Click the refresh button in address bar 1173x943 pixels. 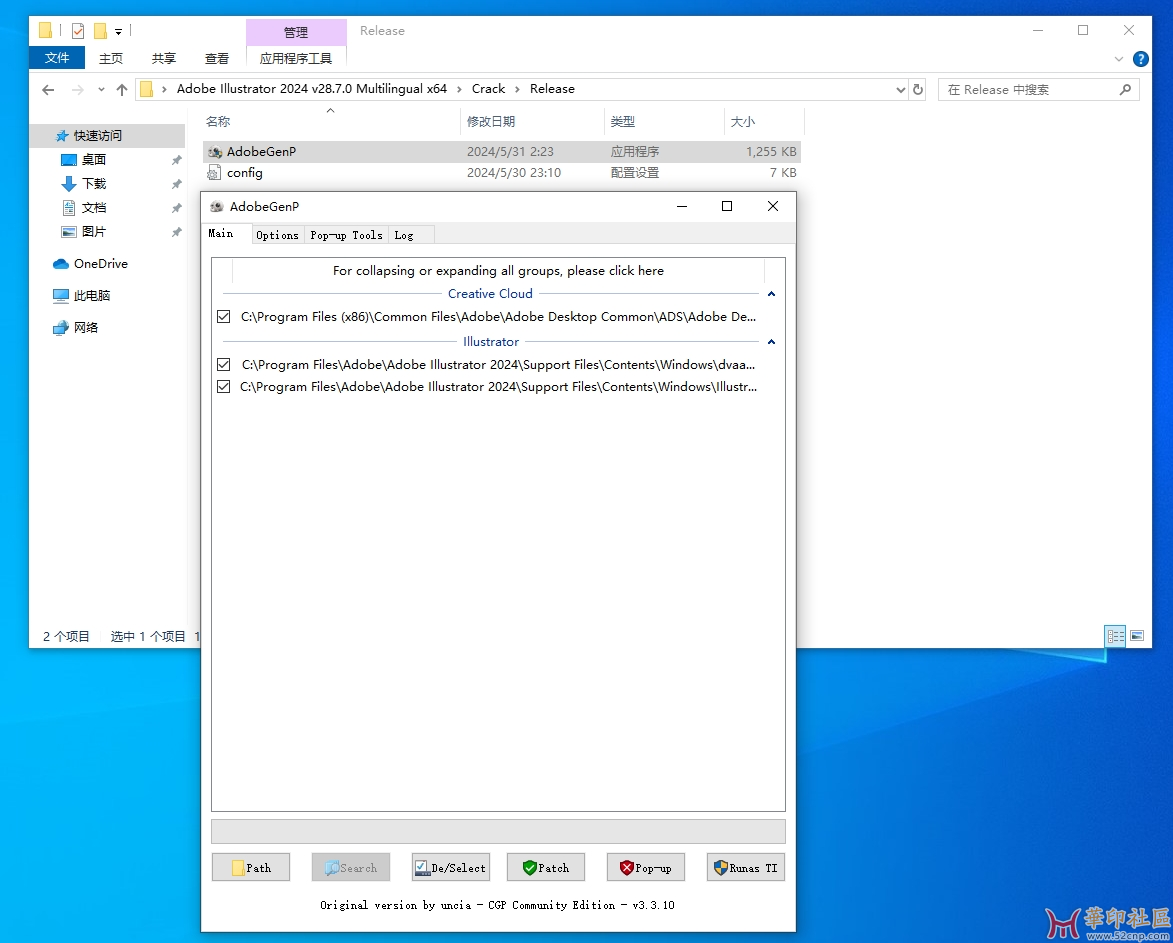click(x=918, y=90)
